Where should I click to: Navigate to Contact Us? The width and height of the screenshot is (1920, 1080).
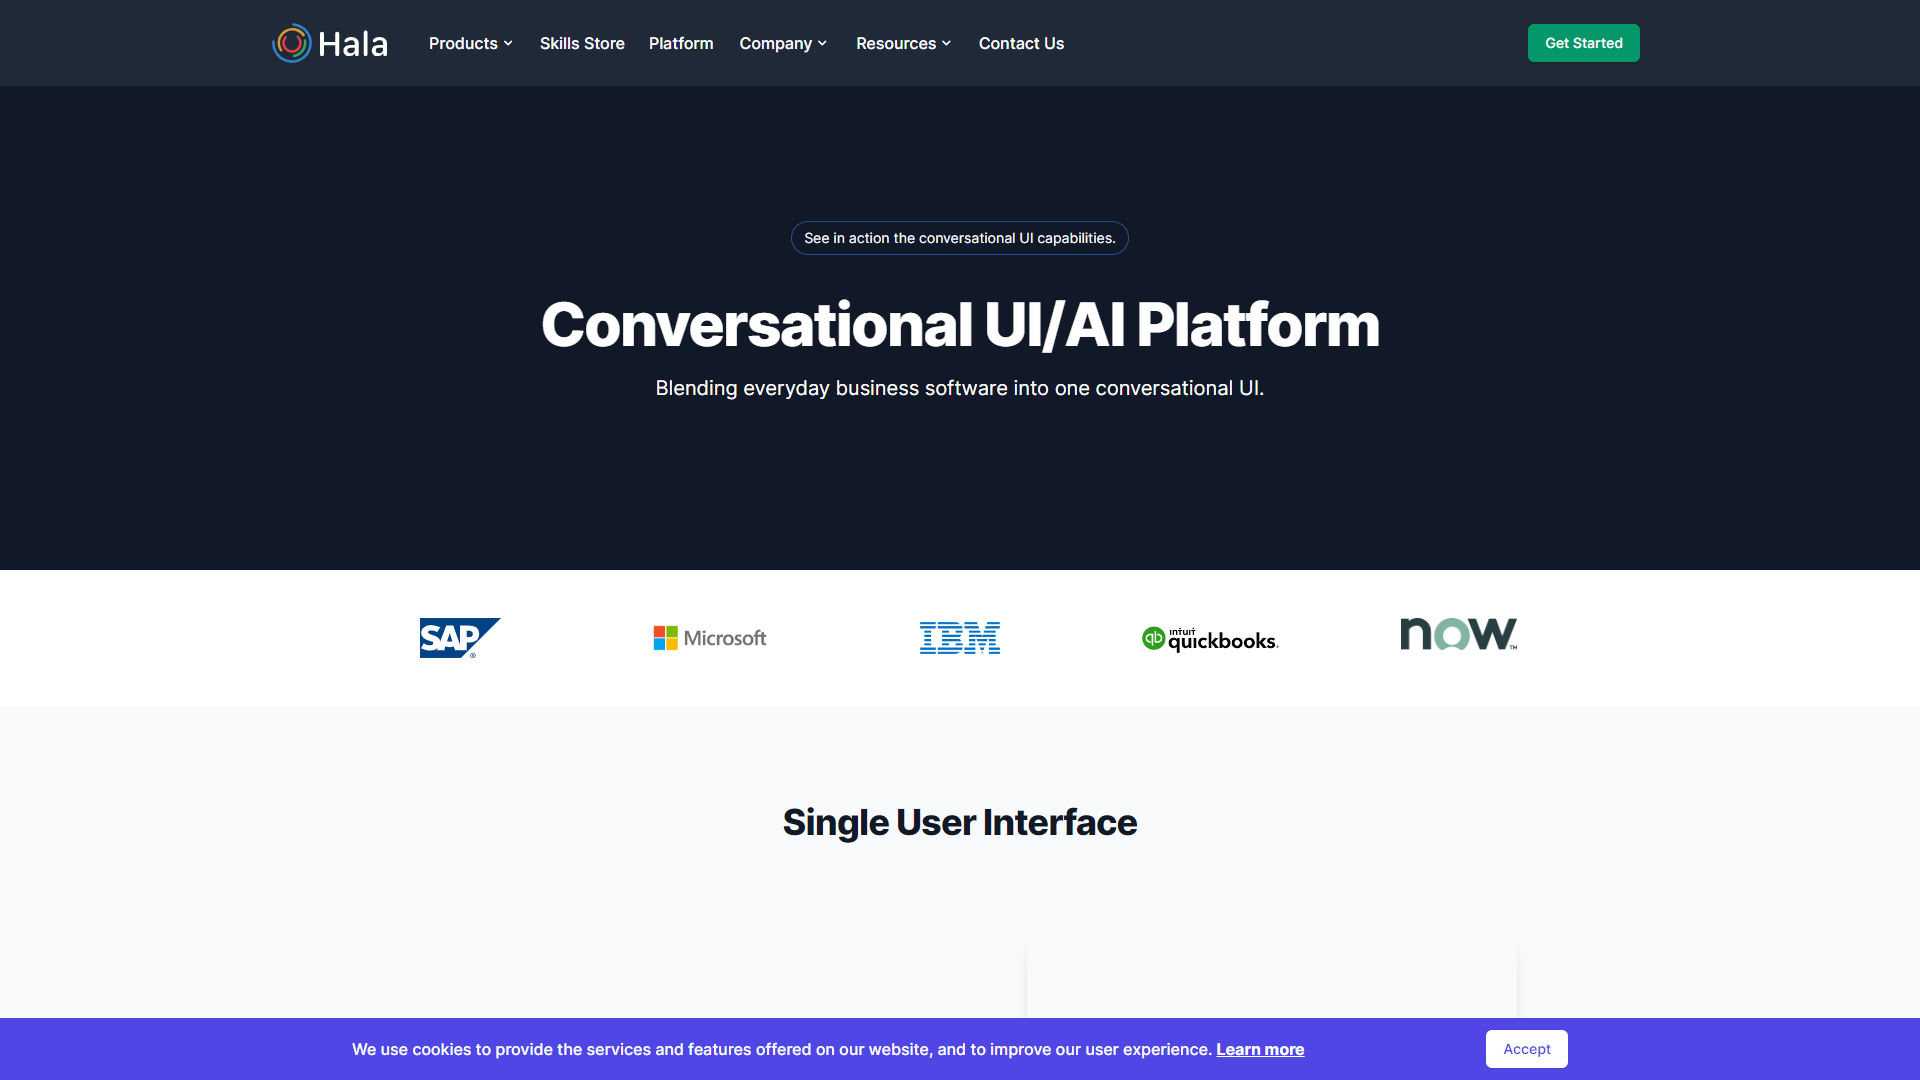[x=1021, y=43]
